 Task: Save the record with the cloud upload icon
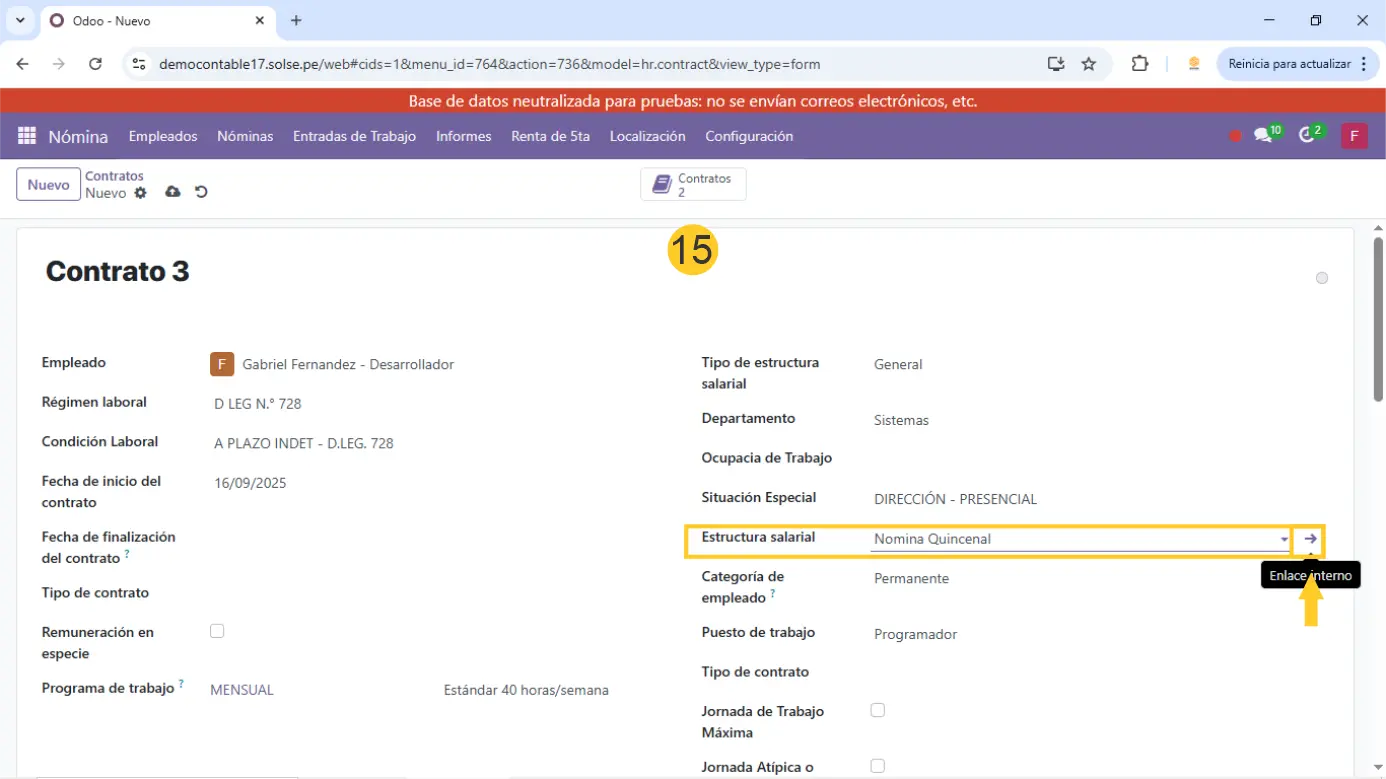(173, 192)
